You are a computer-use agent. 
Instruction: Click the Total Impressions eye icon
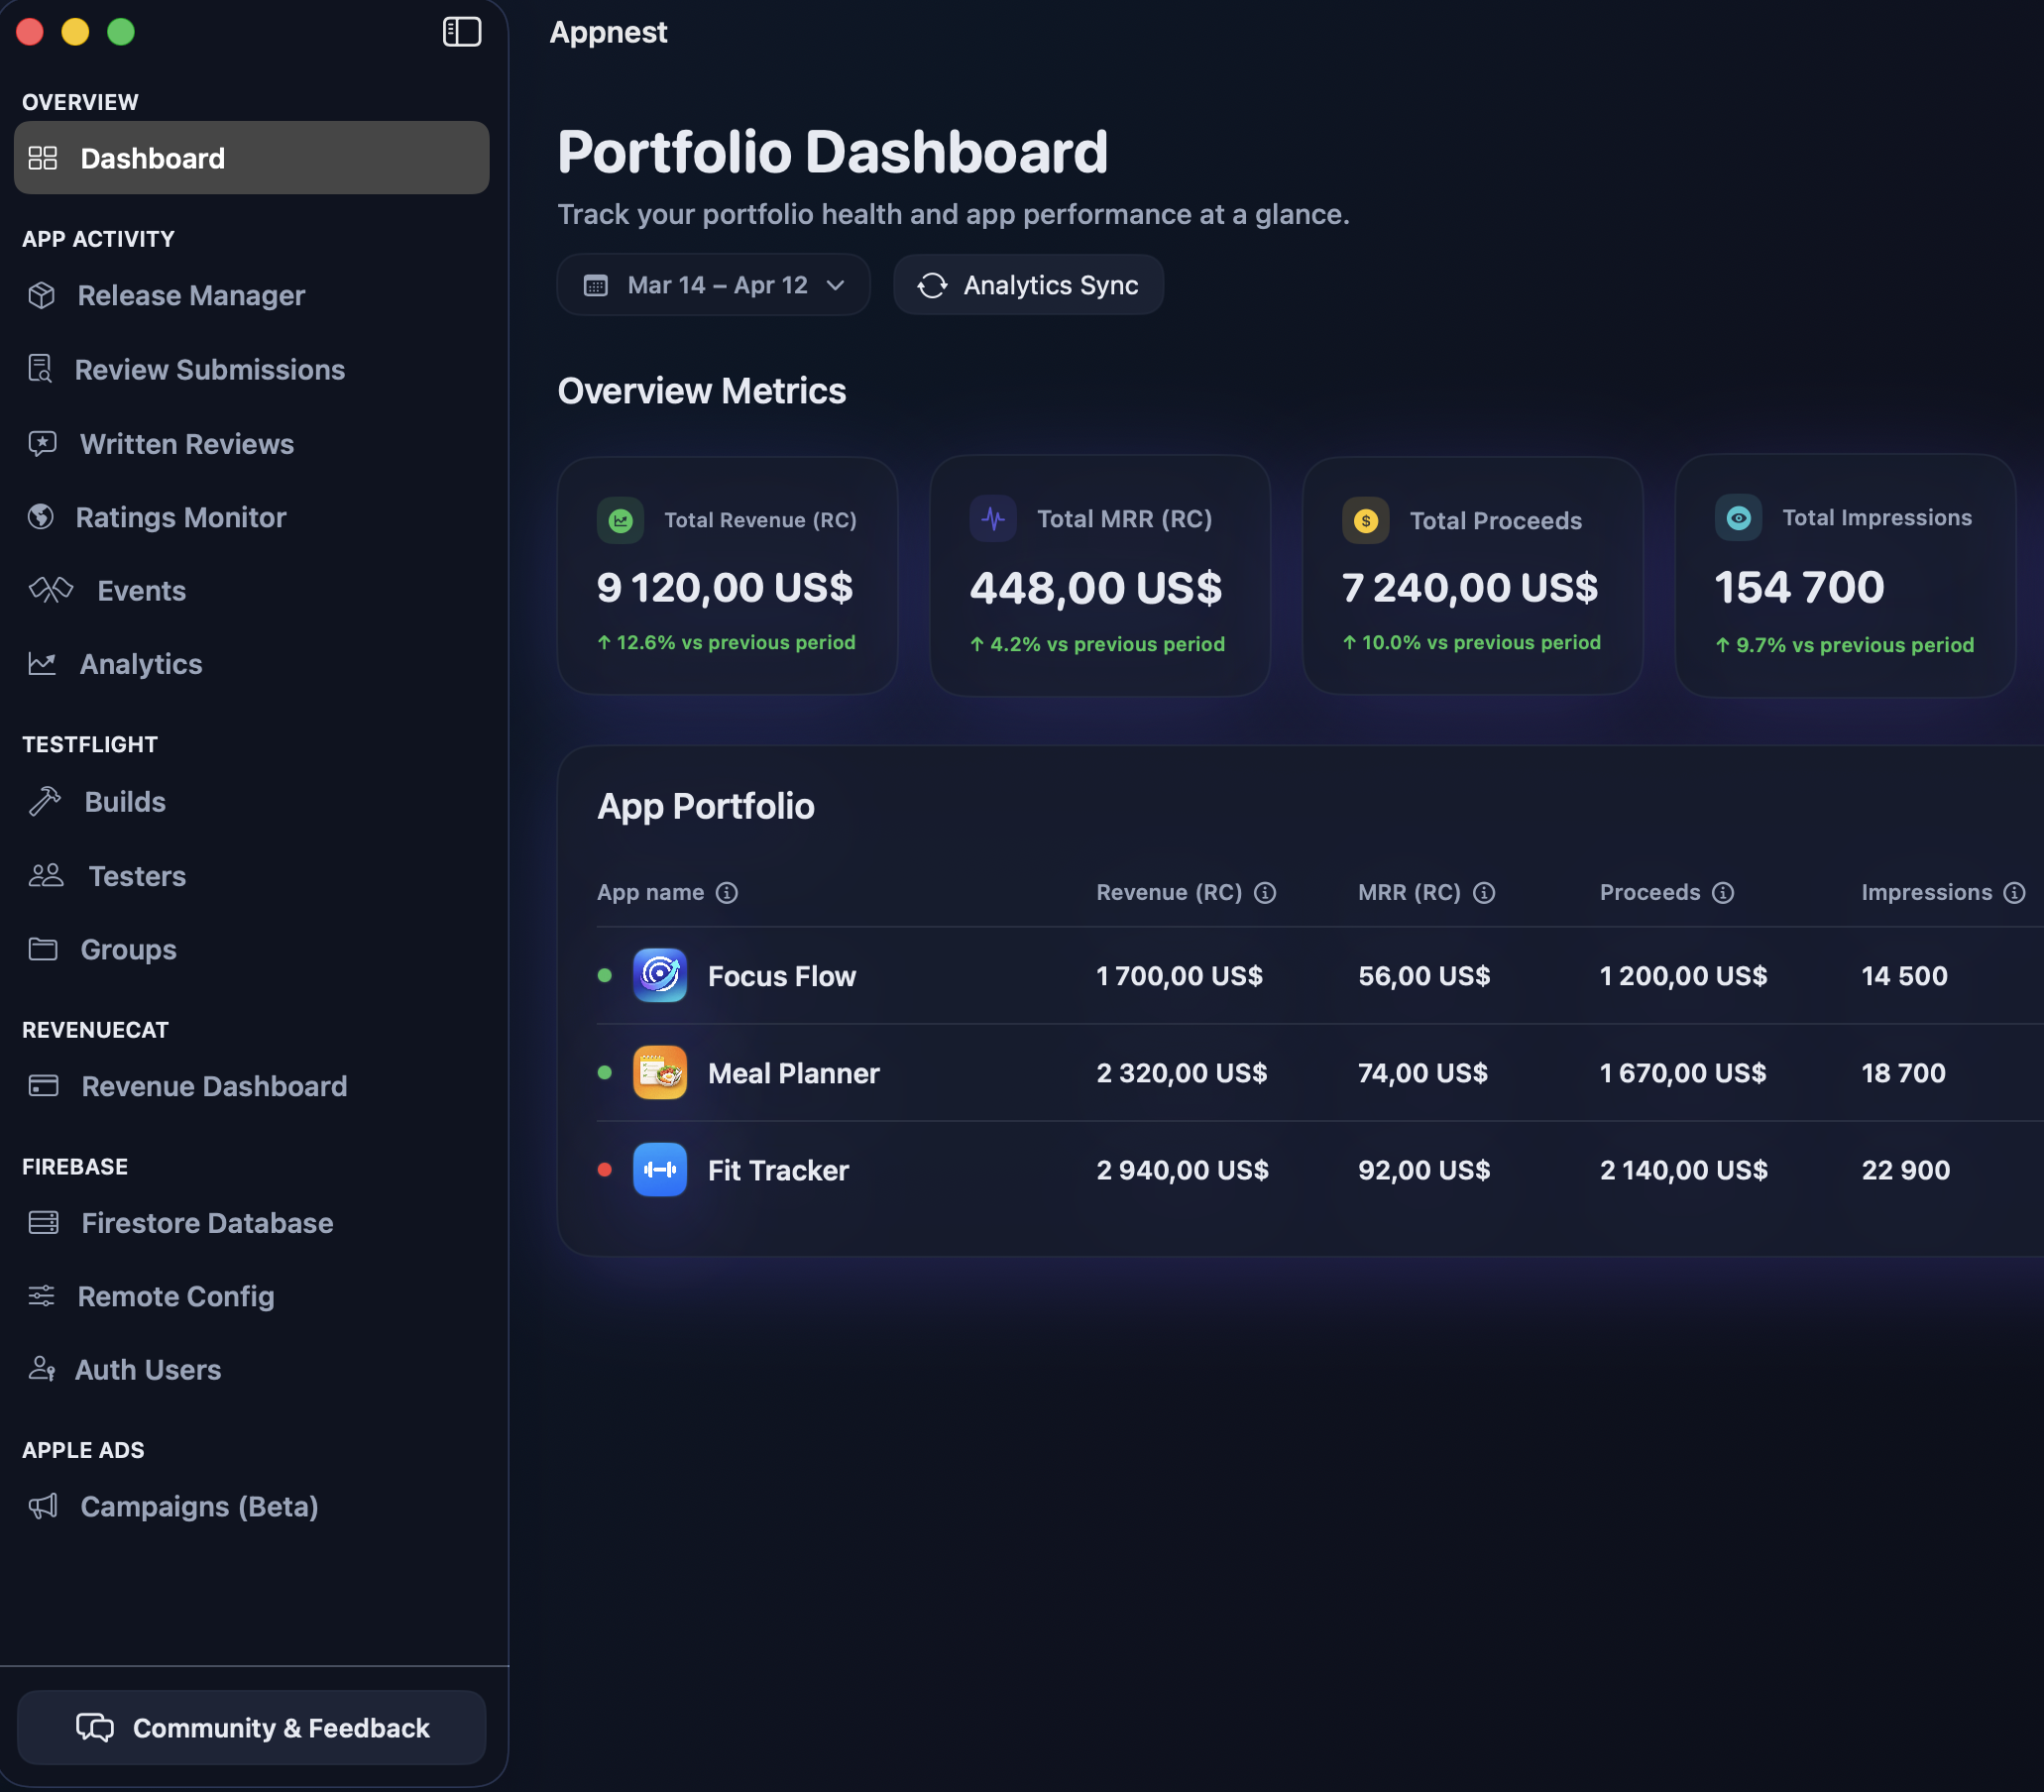(1739, 517)
